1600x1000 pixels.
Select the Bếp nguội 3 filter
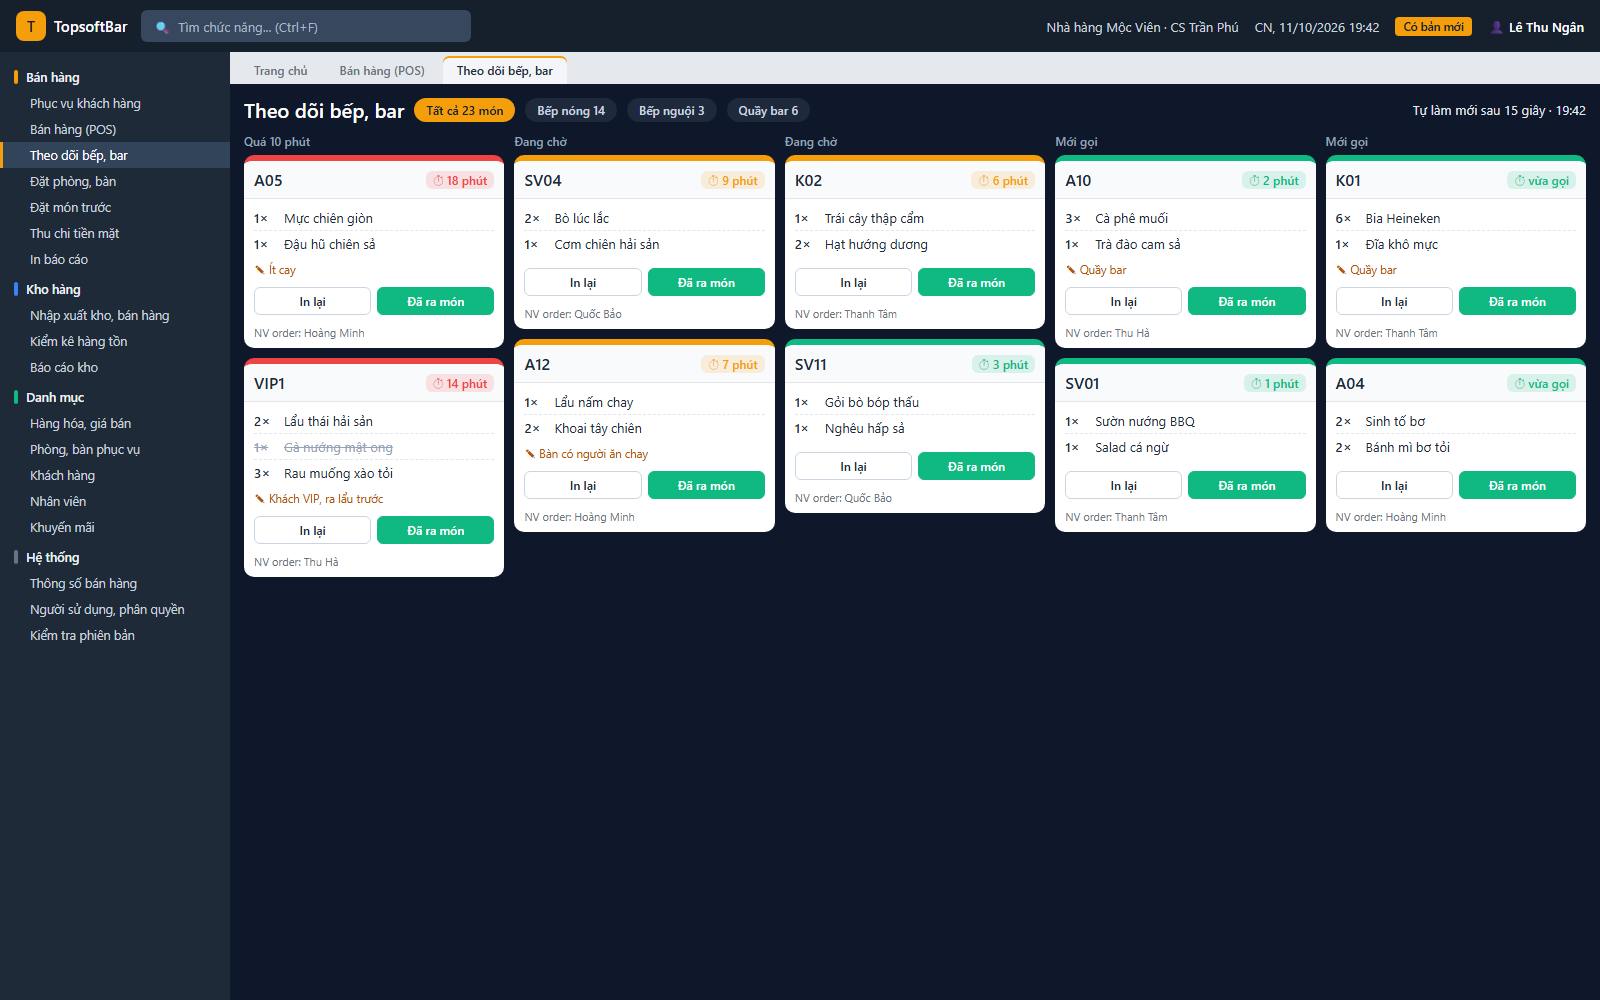pyautogui.click(x=672, y=111)
